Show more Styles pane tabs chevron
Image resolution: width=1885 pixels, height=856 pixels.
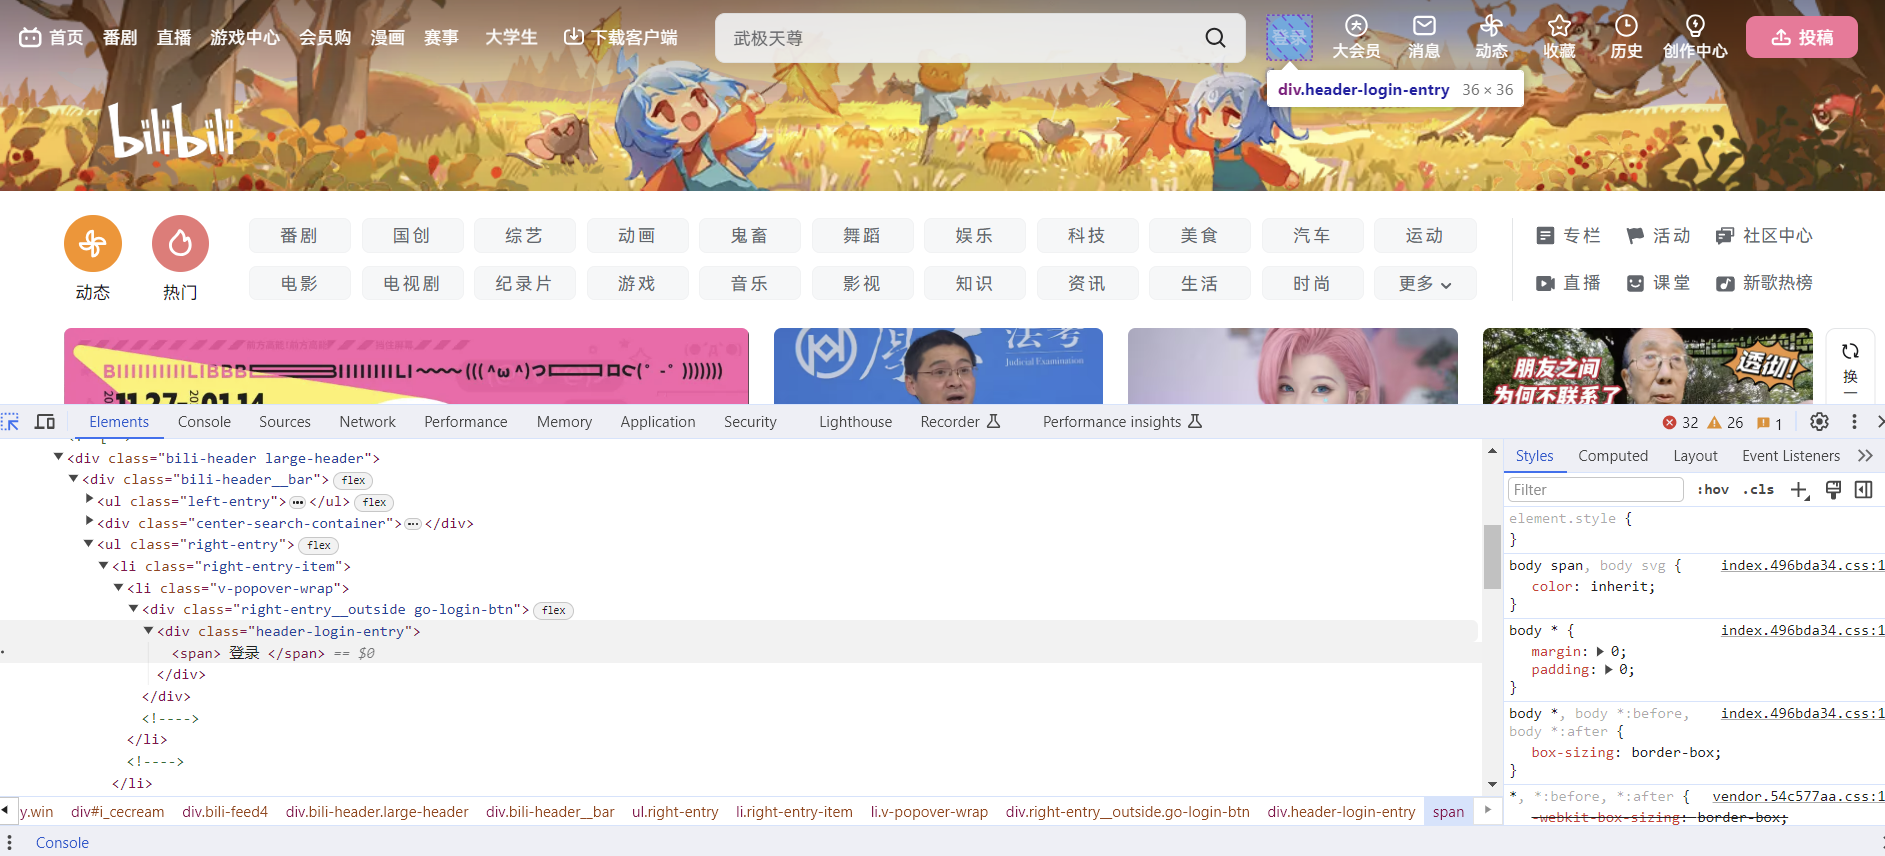pyautogui.click(x=1865, y=456)
